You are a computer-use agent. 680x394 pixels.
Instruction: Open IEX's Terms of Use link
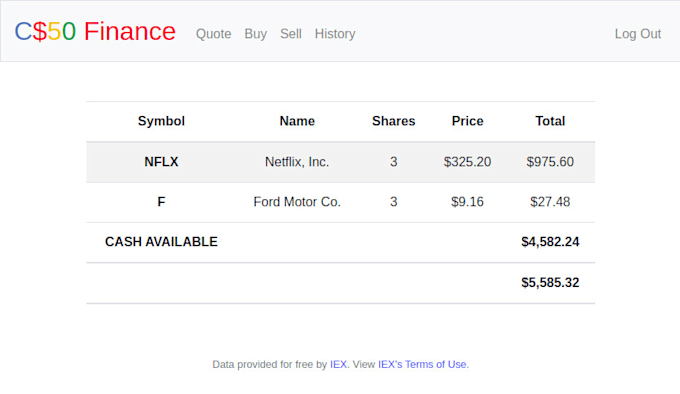(x=422, y=365)
